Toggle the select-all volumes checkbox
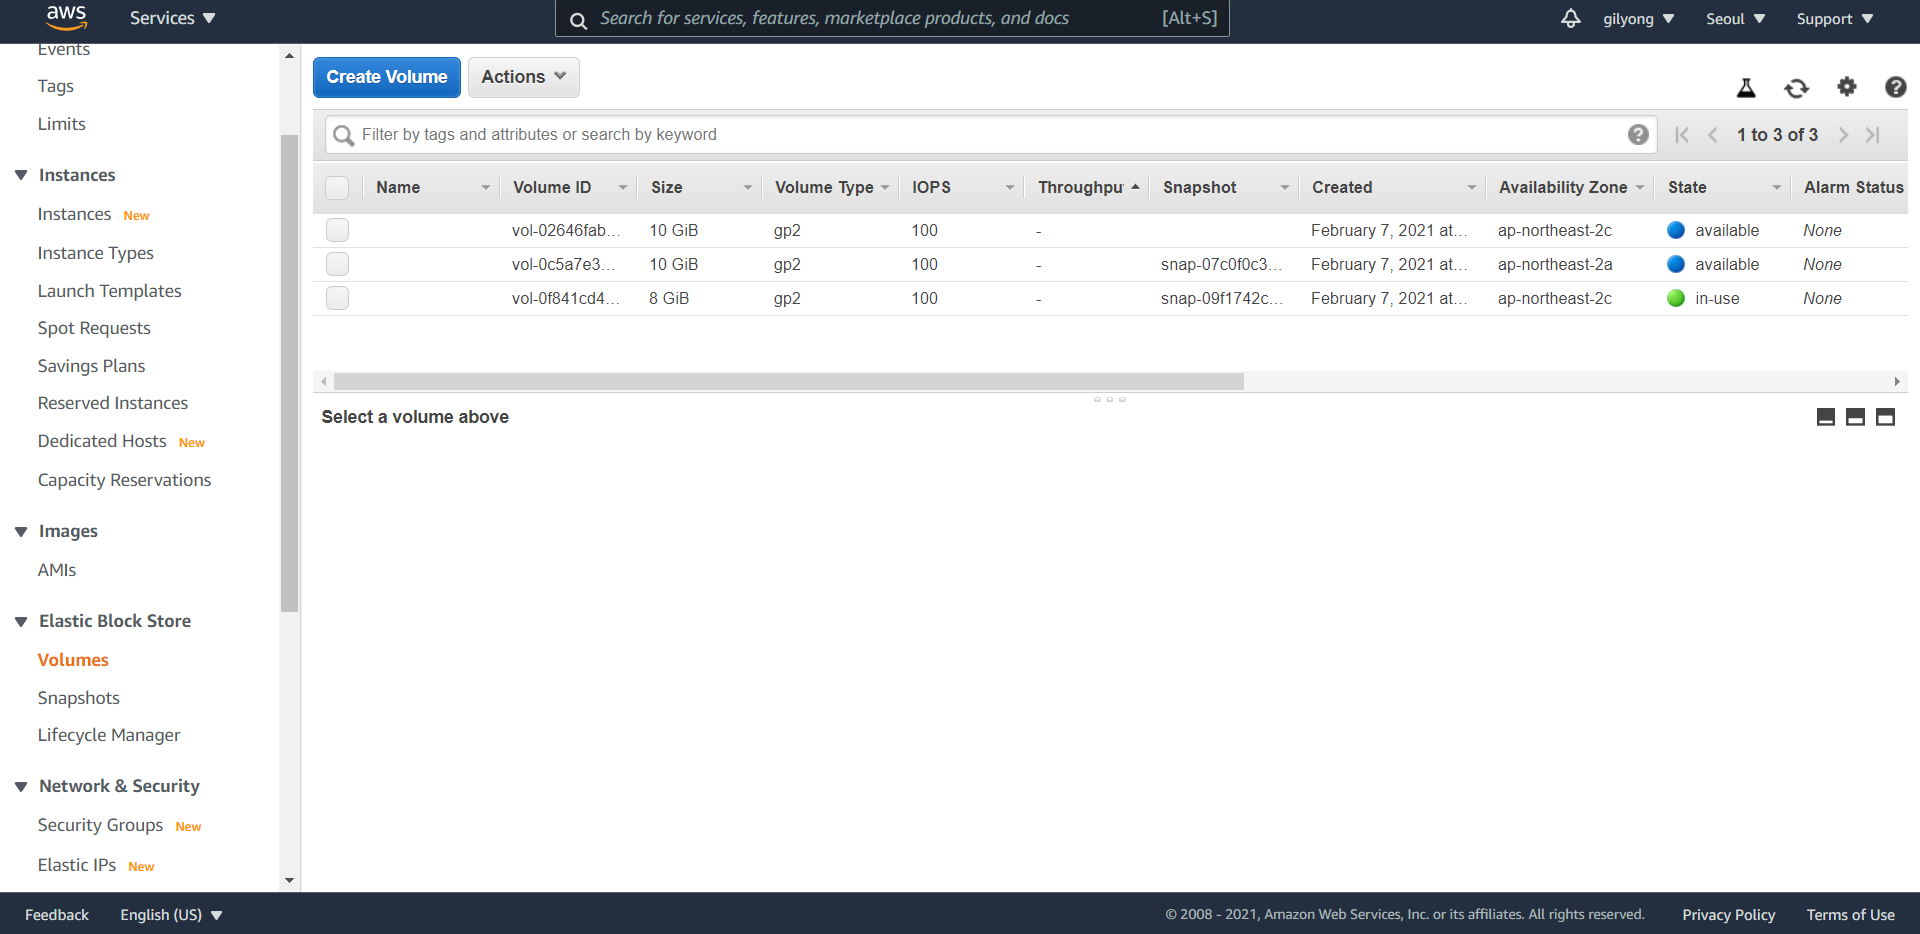 point(337,188)
